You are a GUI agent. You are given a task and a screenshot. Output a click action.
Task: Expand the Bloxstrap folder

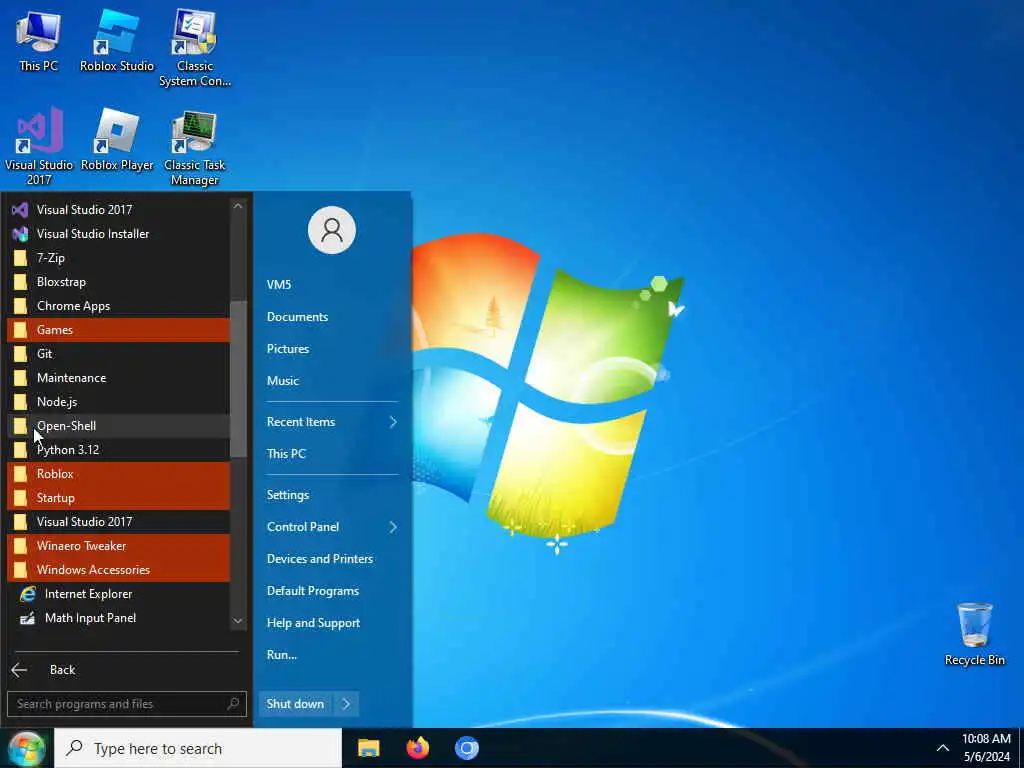point(118,282)
